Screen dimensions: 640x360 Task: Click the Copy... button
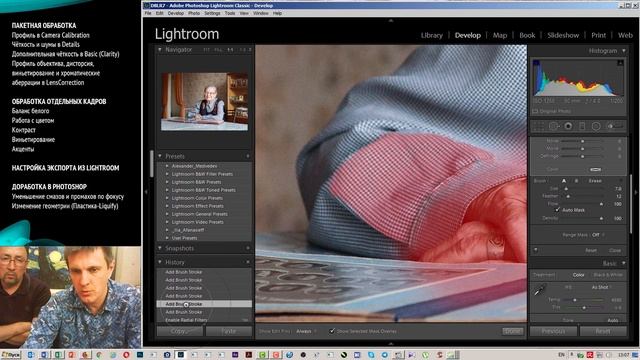[180, 331]
